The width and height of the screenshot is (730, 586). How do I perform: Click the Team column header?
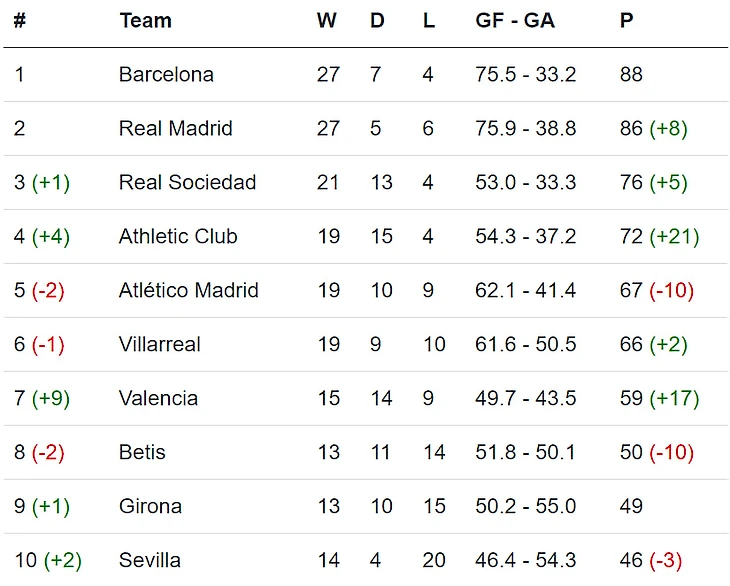[145, 21]
